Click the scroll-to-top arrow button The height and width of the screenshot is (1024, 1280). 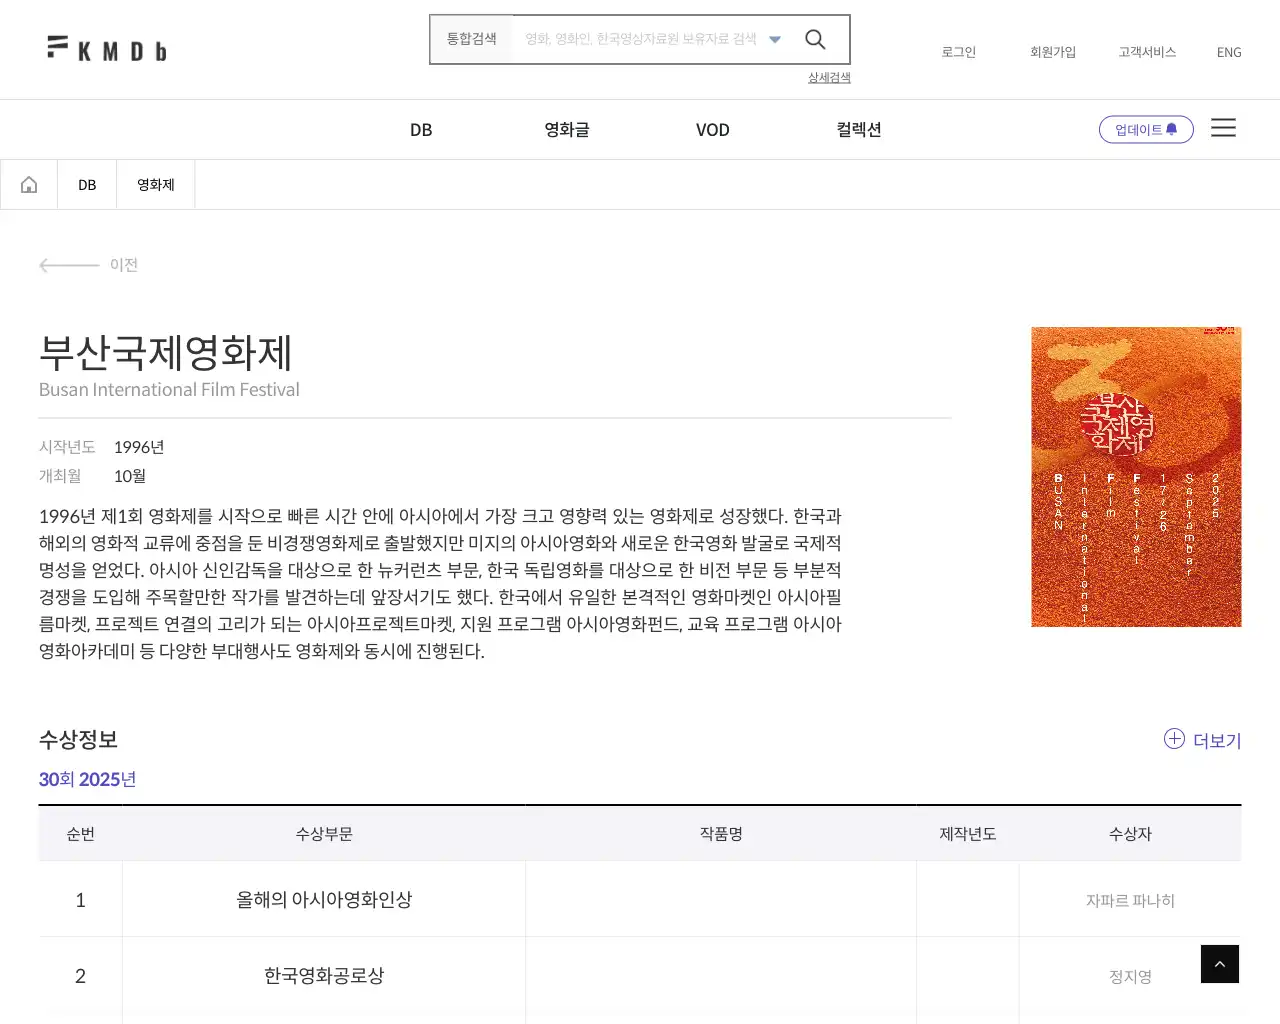click(1220, 964)
